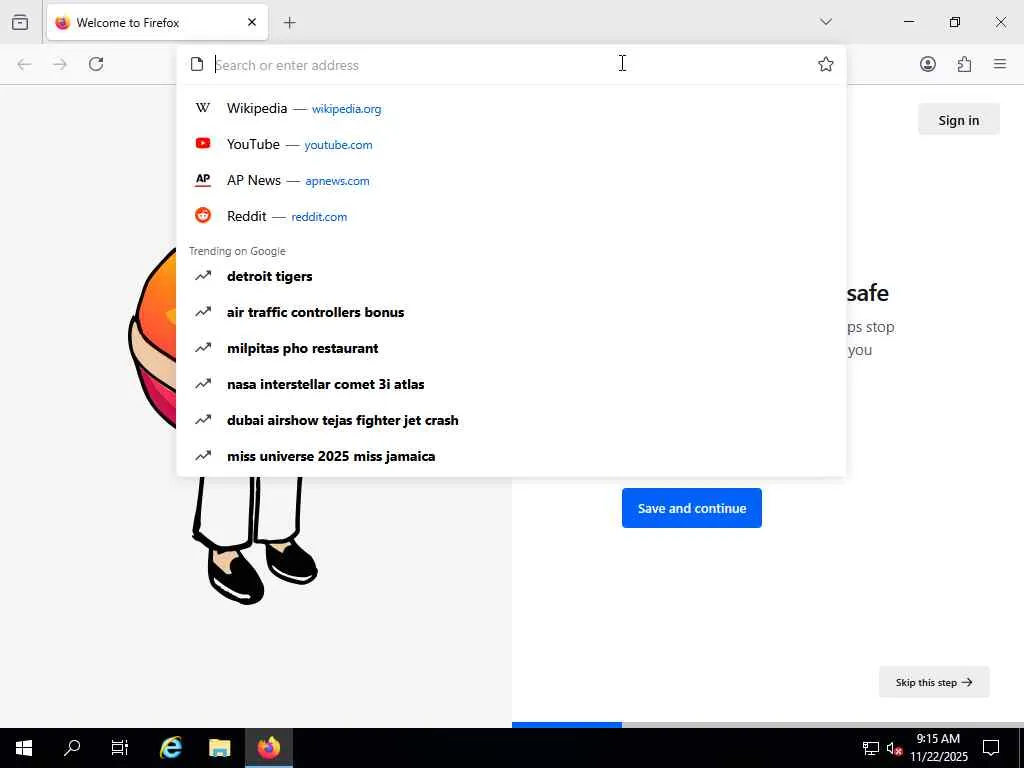Bookmark this page with the star icon
This screenshot has height=768, width=1024.
tap(825, 64)
